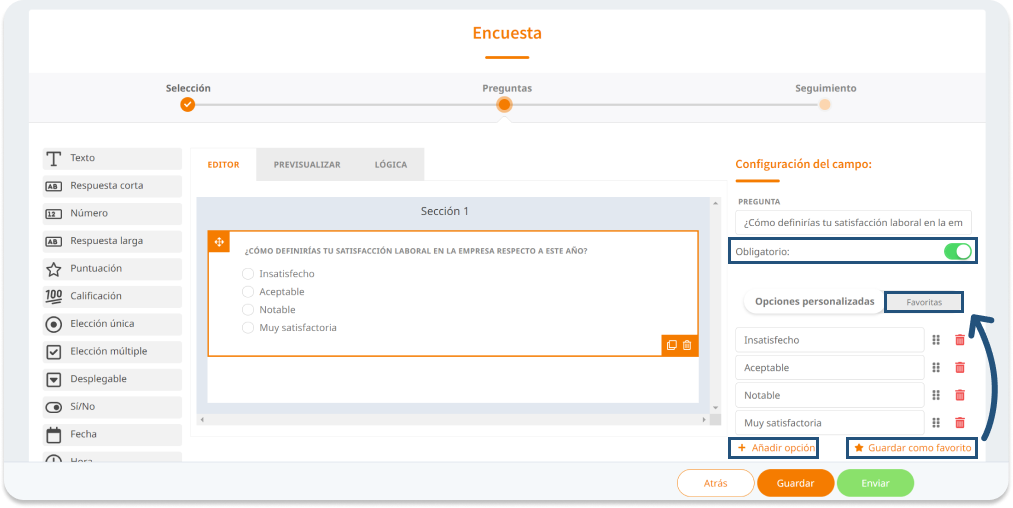Click Añadir opción link

coord(775,448)
